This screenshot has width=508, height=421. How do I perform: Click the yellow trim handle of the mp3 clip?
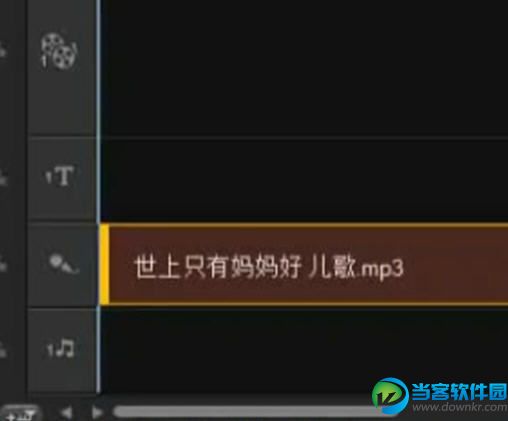click(104, 264)
